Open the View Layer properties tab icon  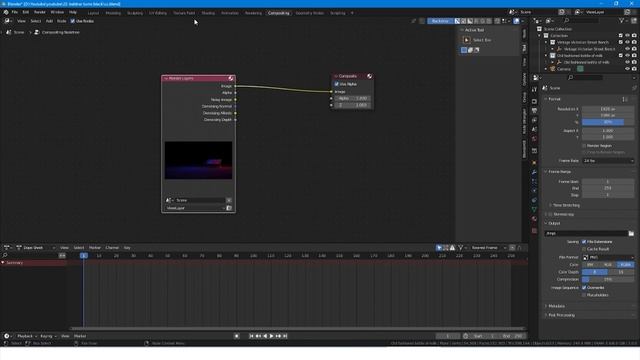(534, 120)
